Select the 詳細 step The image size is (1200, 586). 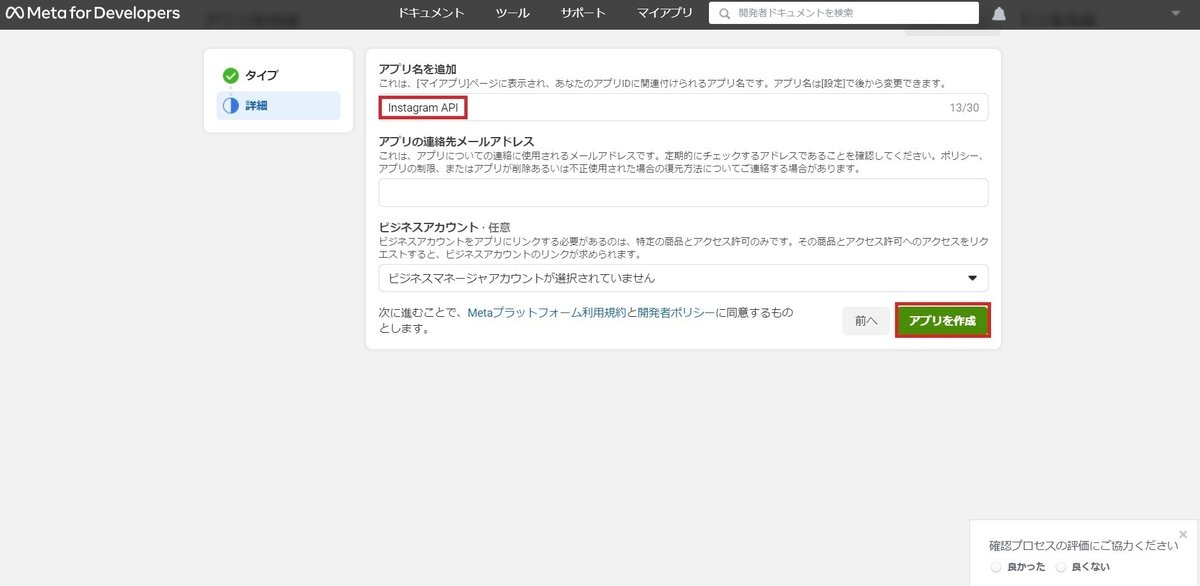click(x=278, y=105)
